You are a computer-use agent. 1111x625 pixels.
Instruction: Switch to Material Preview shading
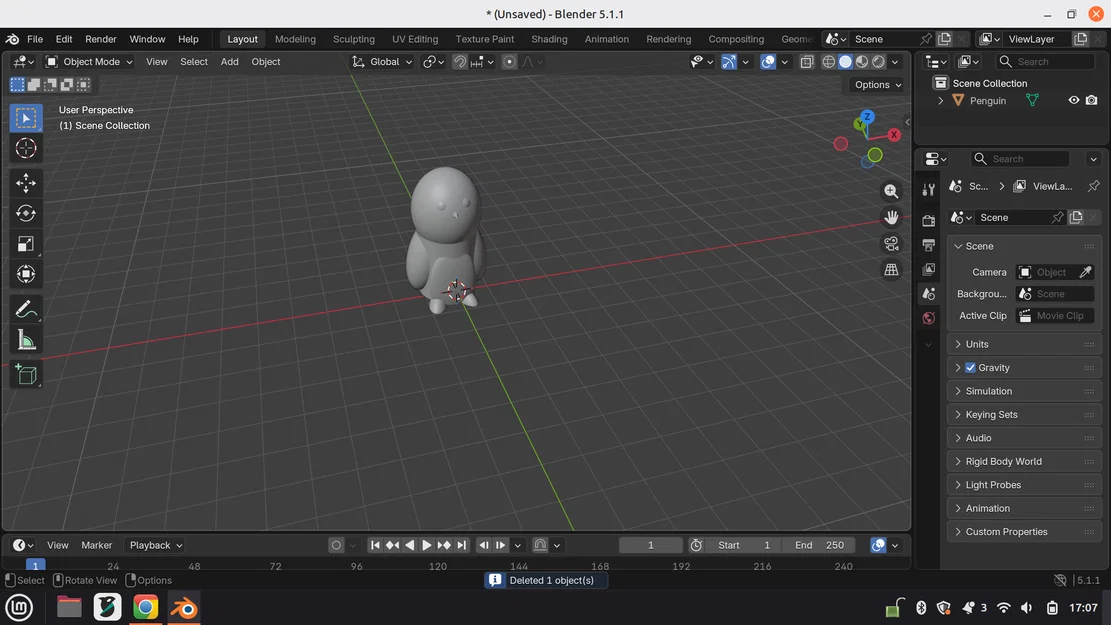[x=862, y=62]
